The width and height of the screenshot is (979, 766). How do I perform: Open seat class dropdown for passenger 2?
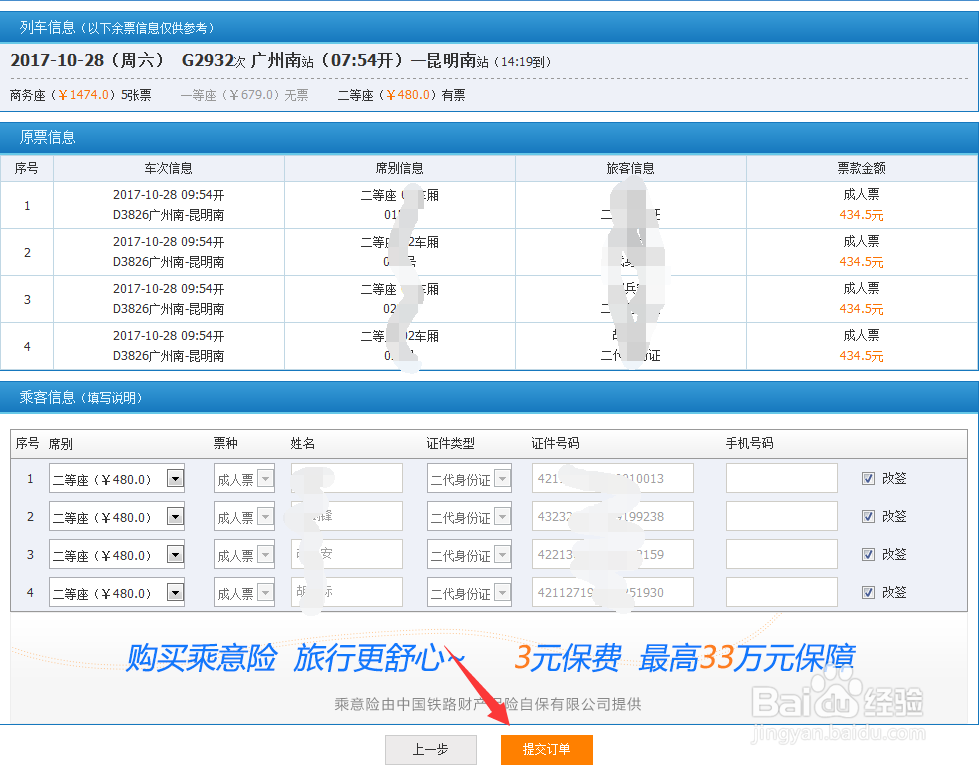click(117, 517)
